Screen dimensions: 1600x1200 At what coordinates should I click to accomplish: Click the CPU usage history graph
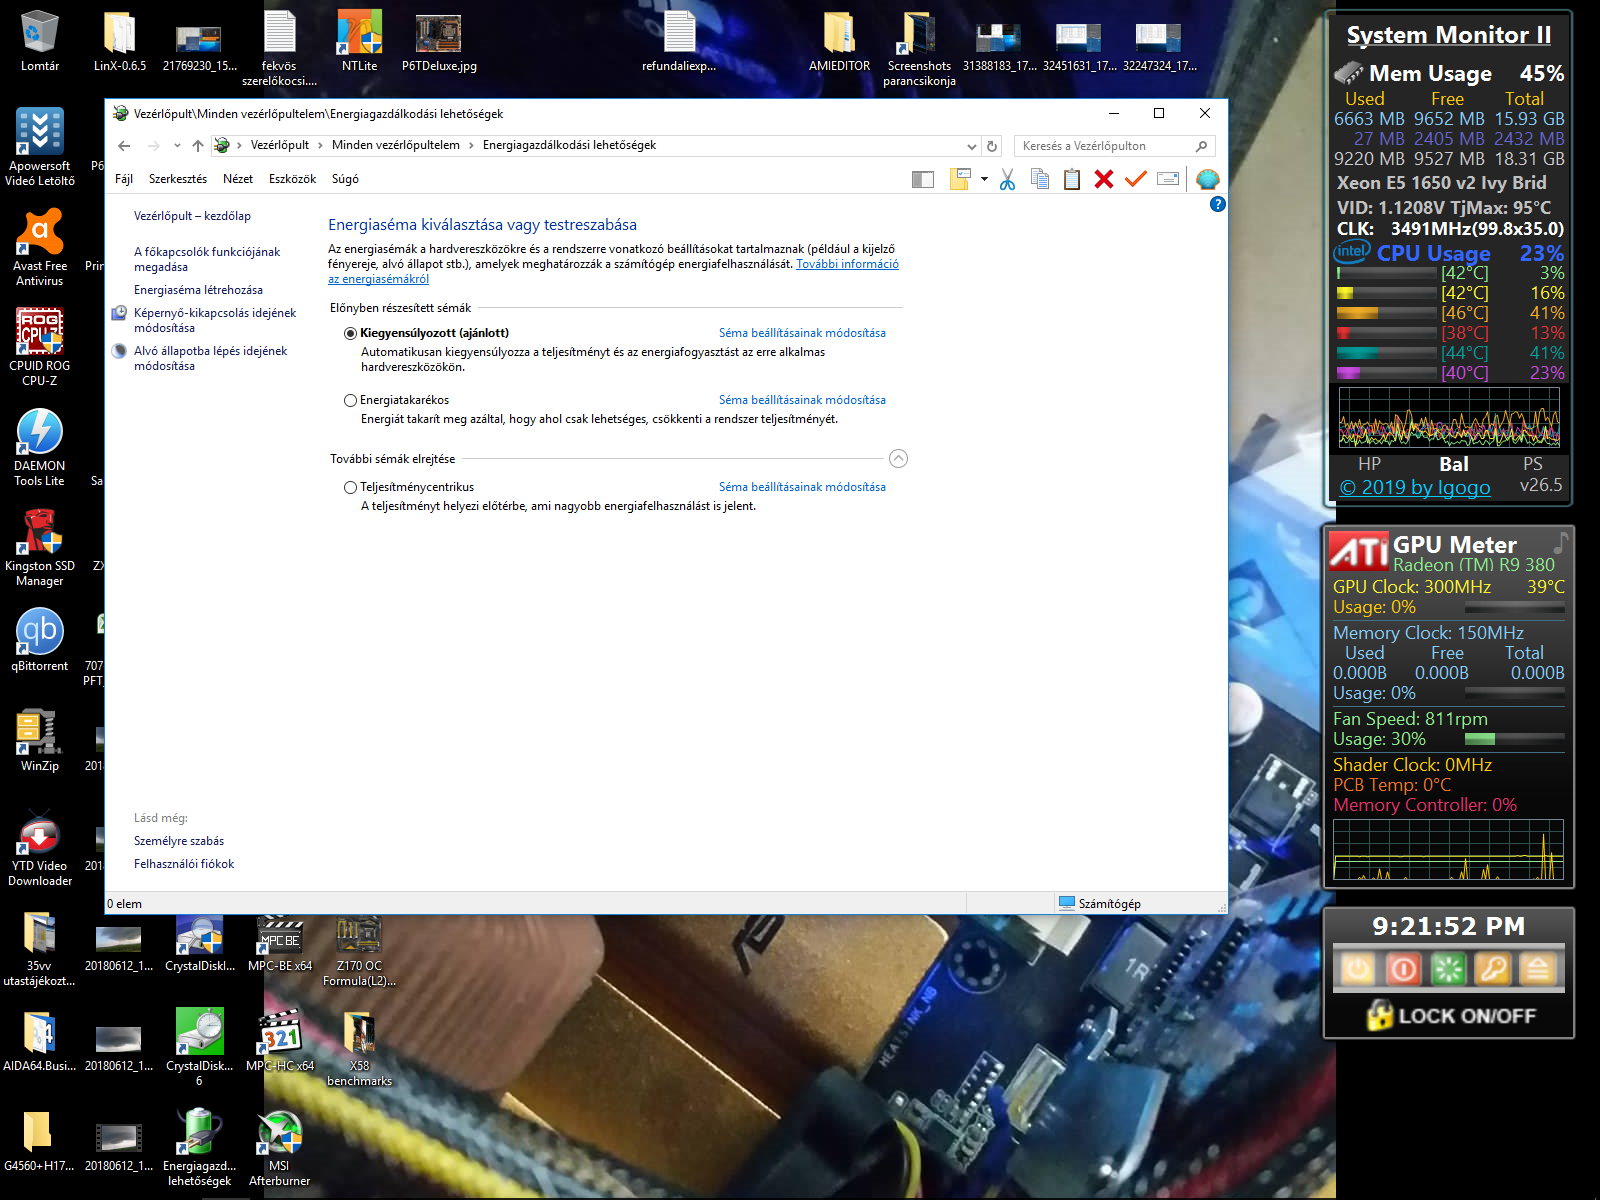(x=1448, y=418)
